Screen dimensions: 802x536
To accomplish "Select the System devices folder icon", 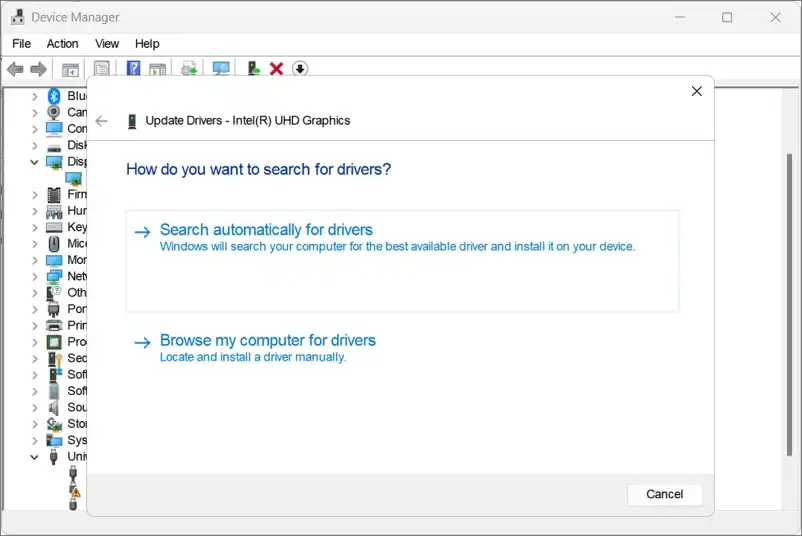I will (x=54, y=440).
